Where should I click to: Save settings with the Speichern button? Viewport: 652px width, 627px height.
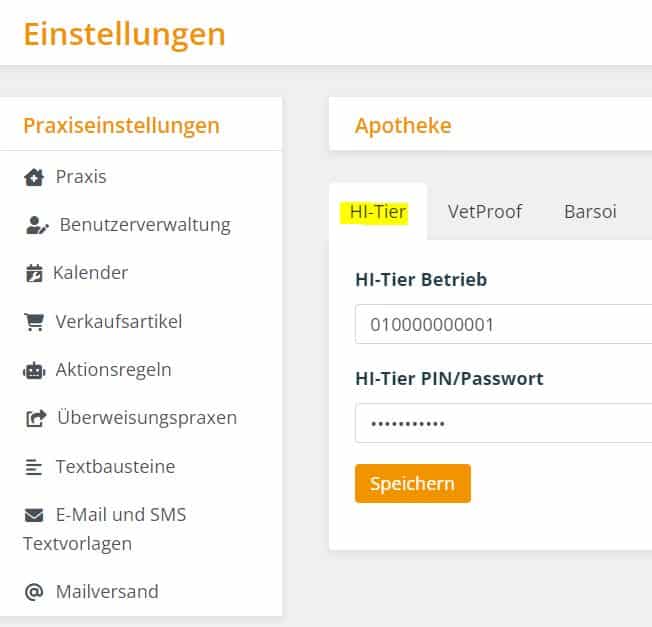click(x=413, y=484)
